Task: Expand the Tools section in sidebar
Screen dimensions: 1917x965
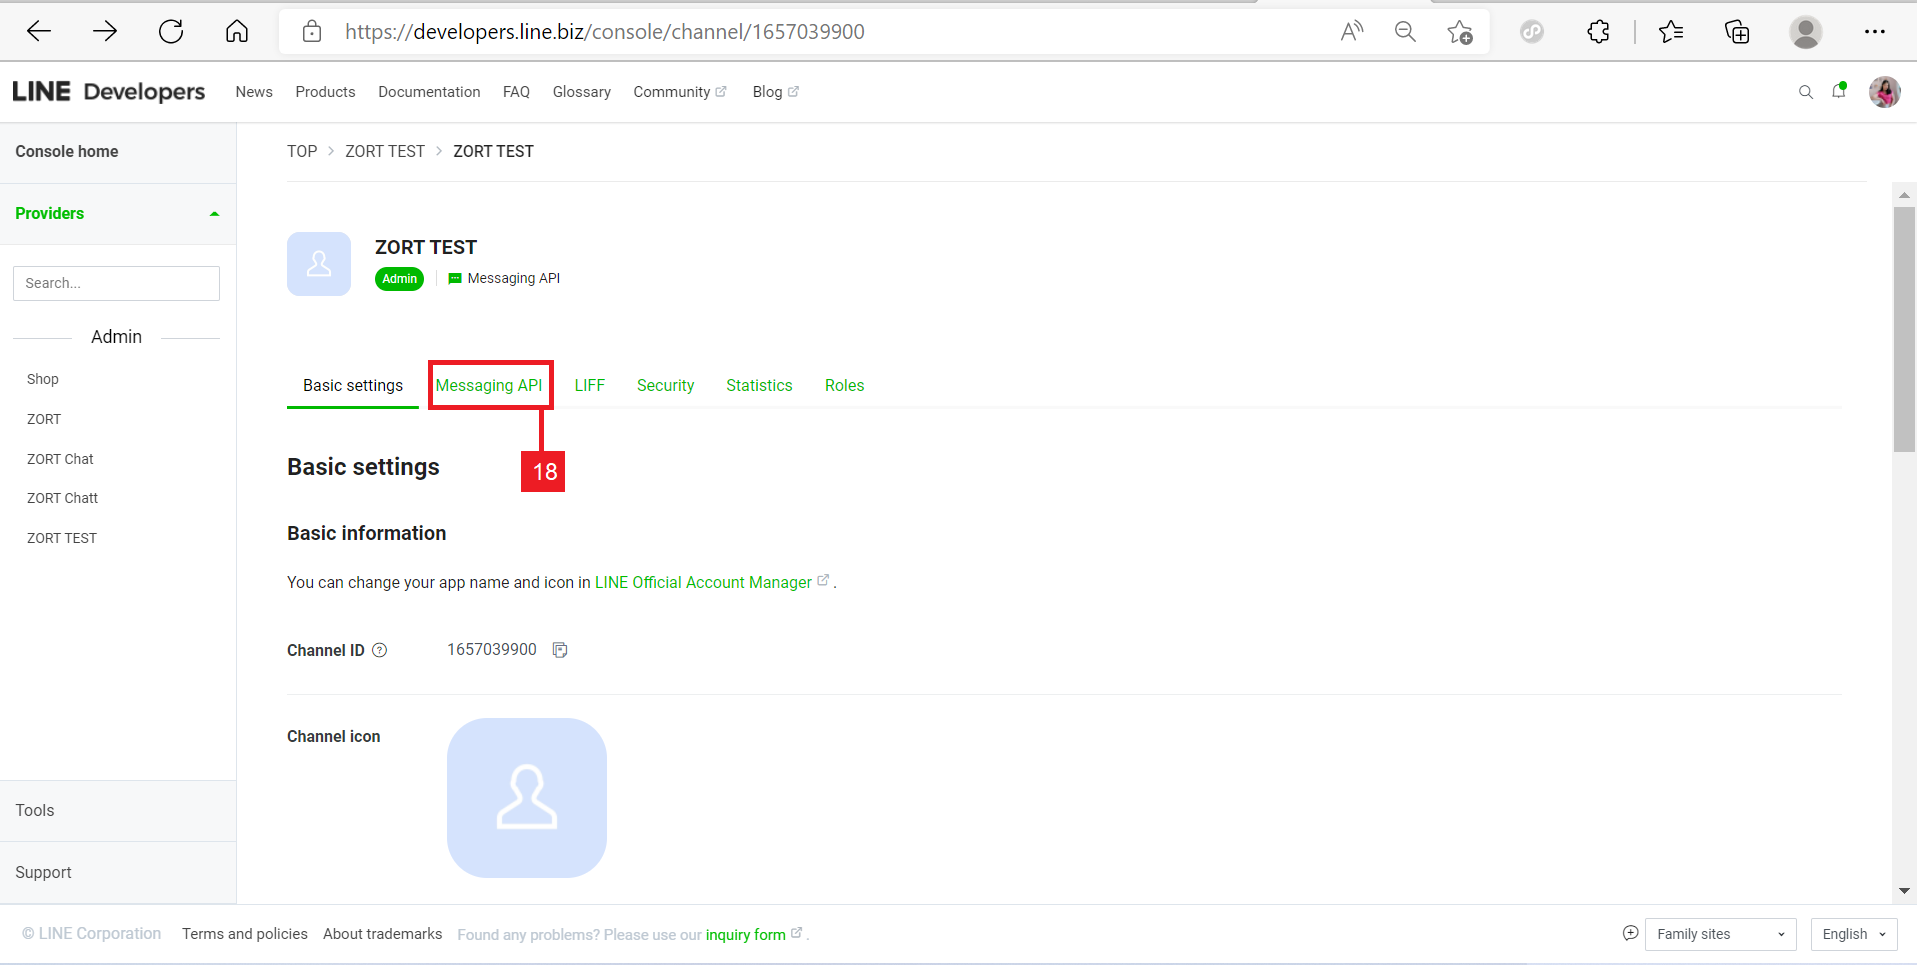Action: (118, 811)
